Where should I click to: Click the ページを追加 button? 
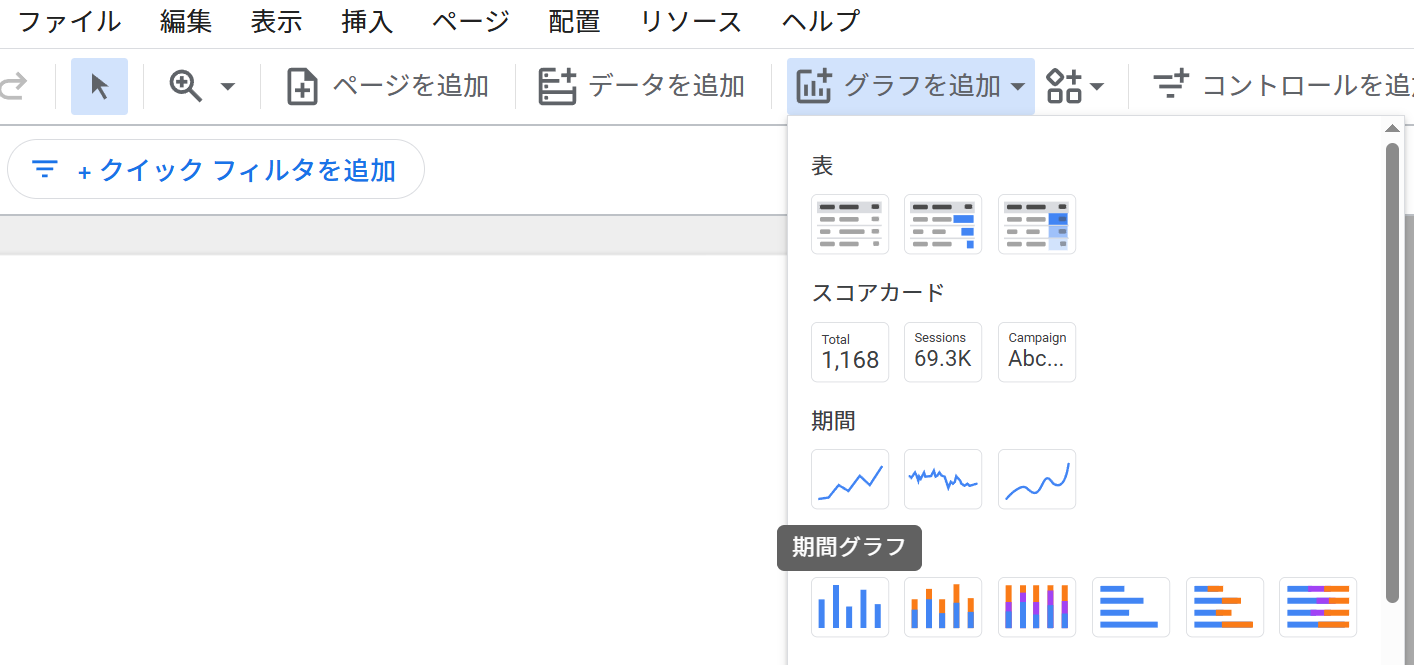(x=387, y=87)
